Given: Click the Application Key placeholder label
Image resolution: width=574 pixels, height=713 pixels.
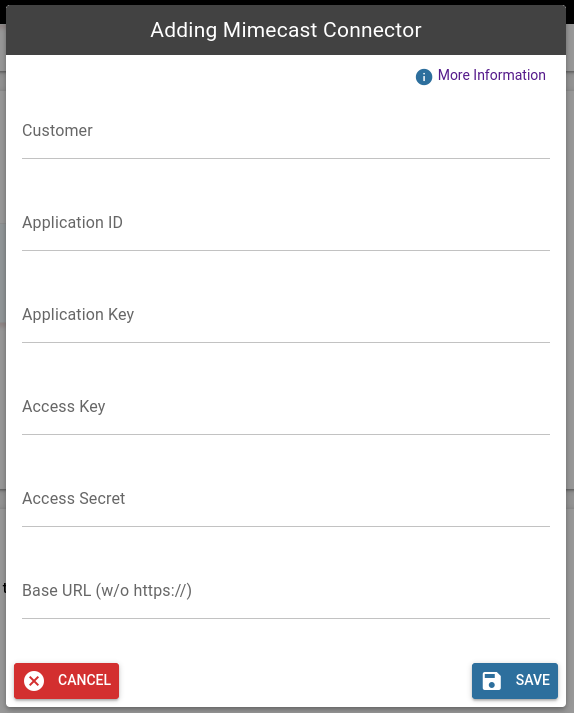Looking at the screenshot, I should (78, 315).
